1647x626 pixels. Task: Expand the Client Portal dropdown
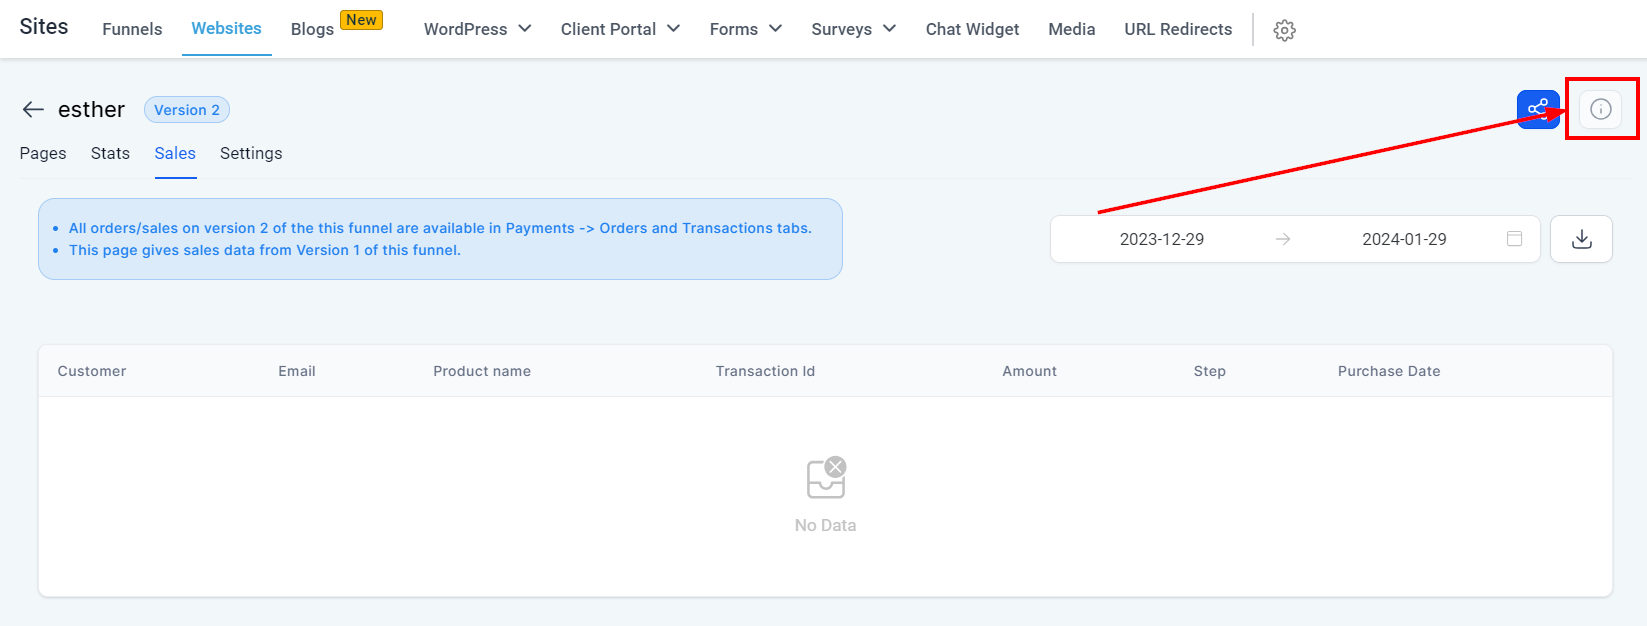click(x=620, y=29)
